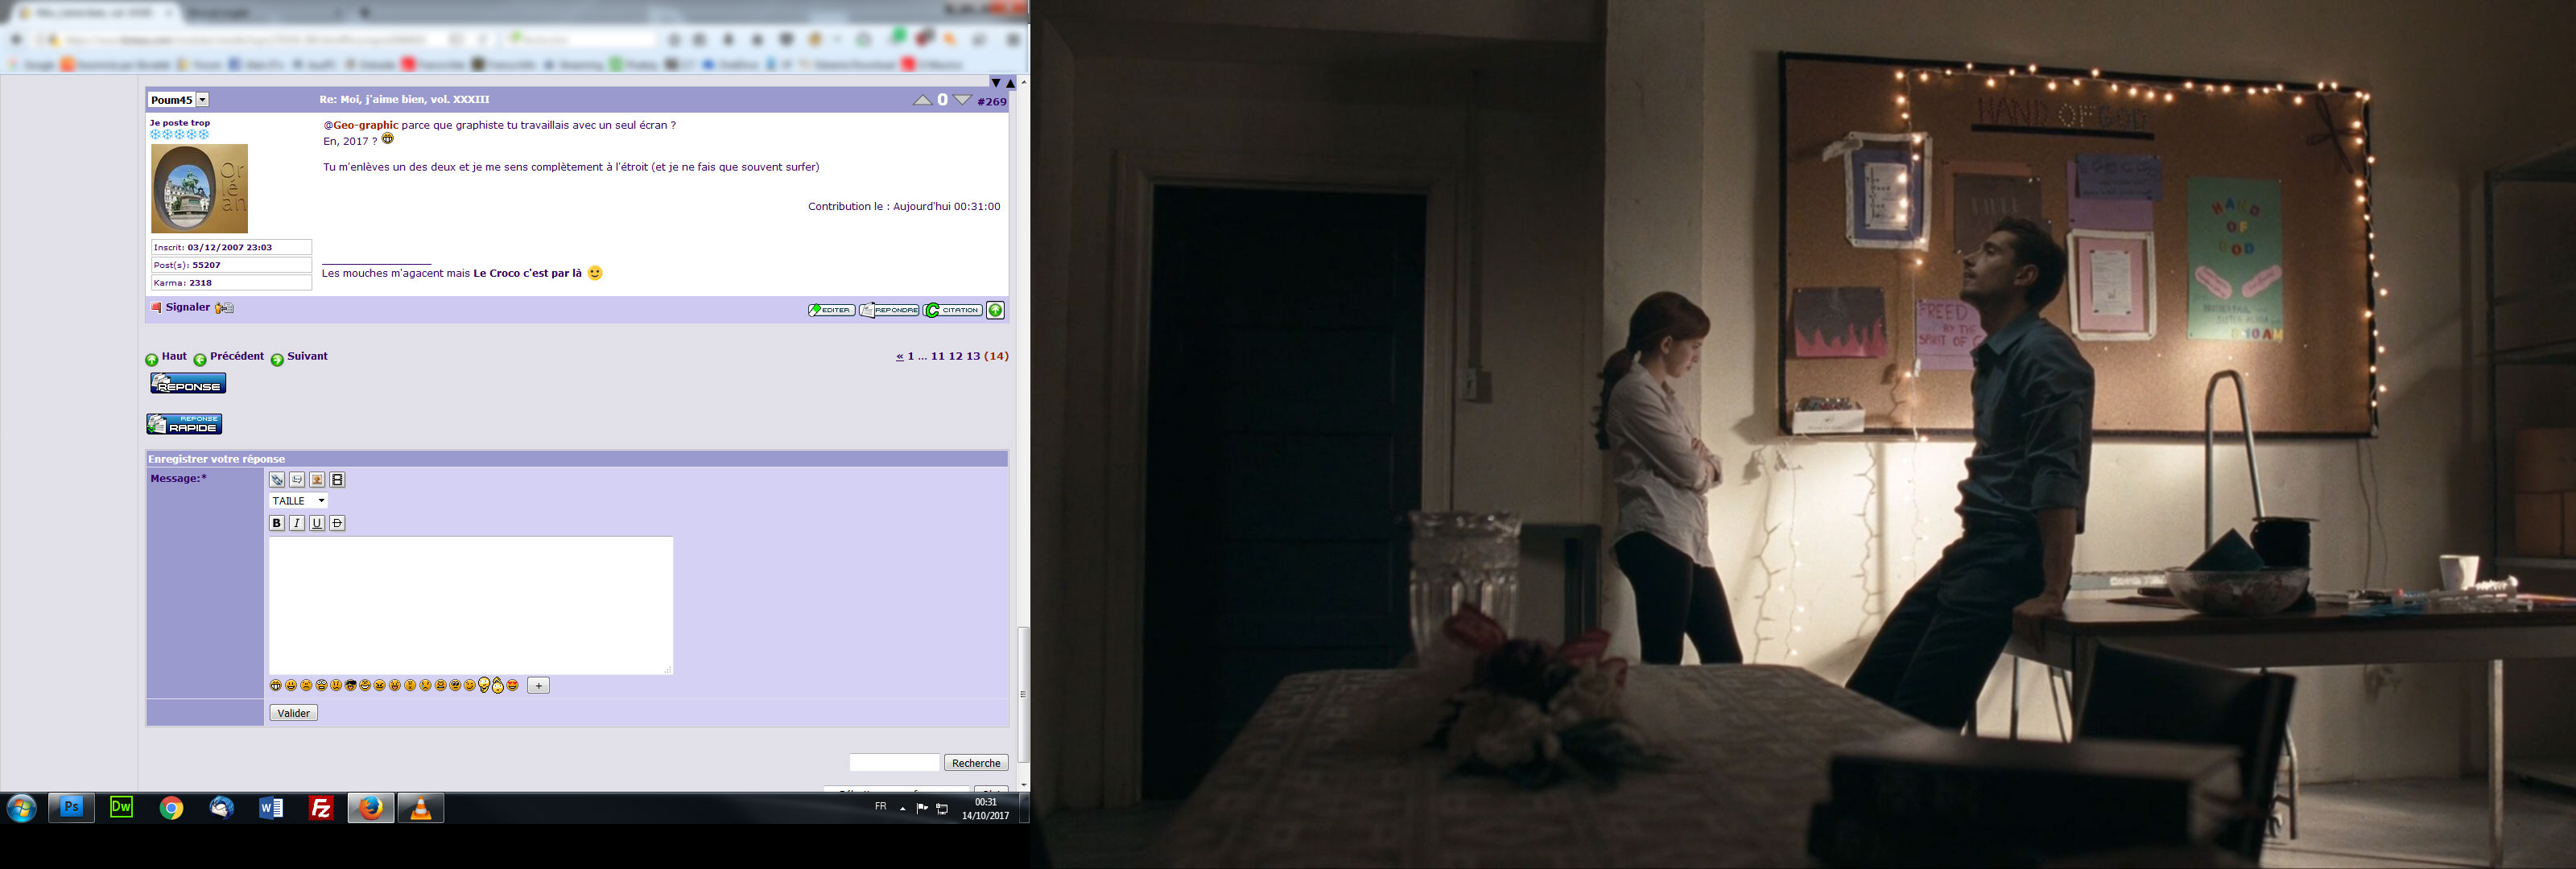Upvote post #269 with up triangle
The image size is (2576, 869).
click(x=922, y=100)
